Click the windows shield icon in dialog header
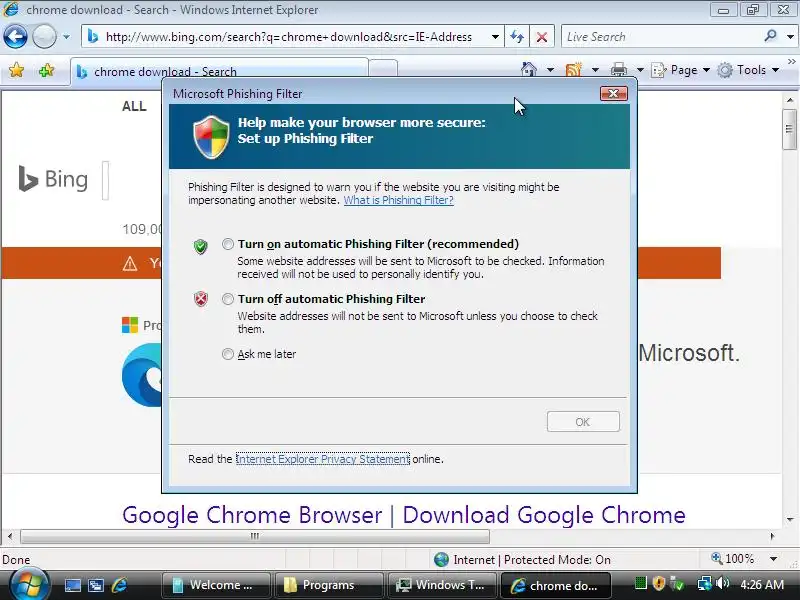800x600 pixels. point(211,137)
